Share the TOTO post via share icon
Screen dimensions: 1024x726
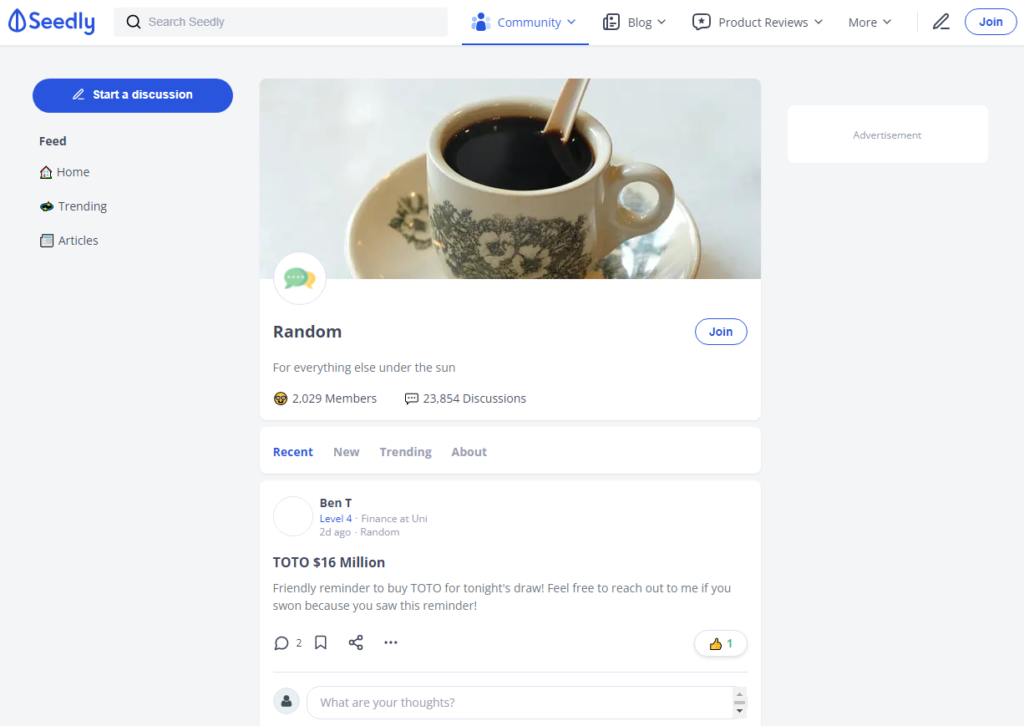(x=356, y=642)
